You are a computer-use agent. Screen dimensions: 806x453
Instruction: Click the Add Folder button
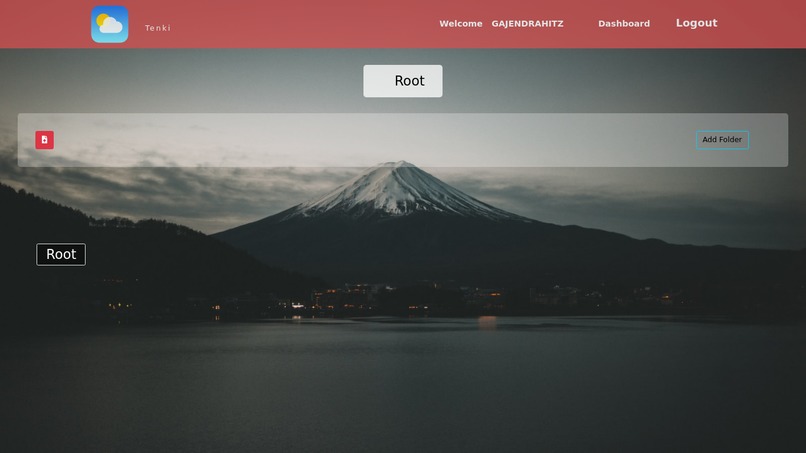[x=722, y=140]
